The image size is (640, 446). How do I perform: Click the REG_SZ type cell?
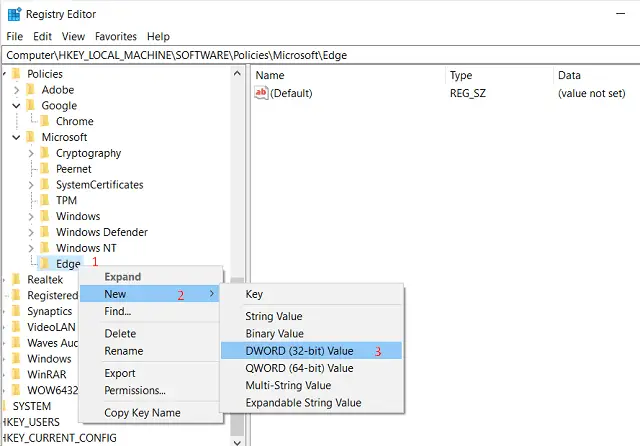tap(468, 93)
